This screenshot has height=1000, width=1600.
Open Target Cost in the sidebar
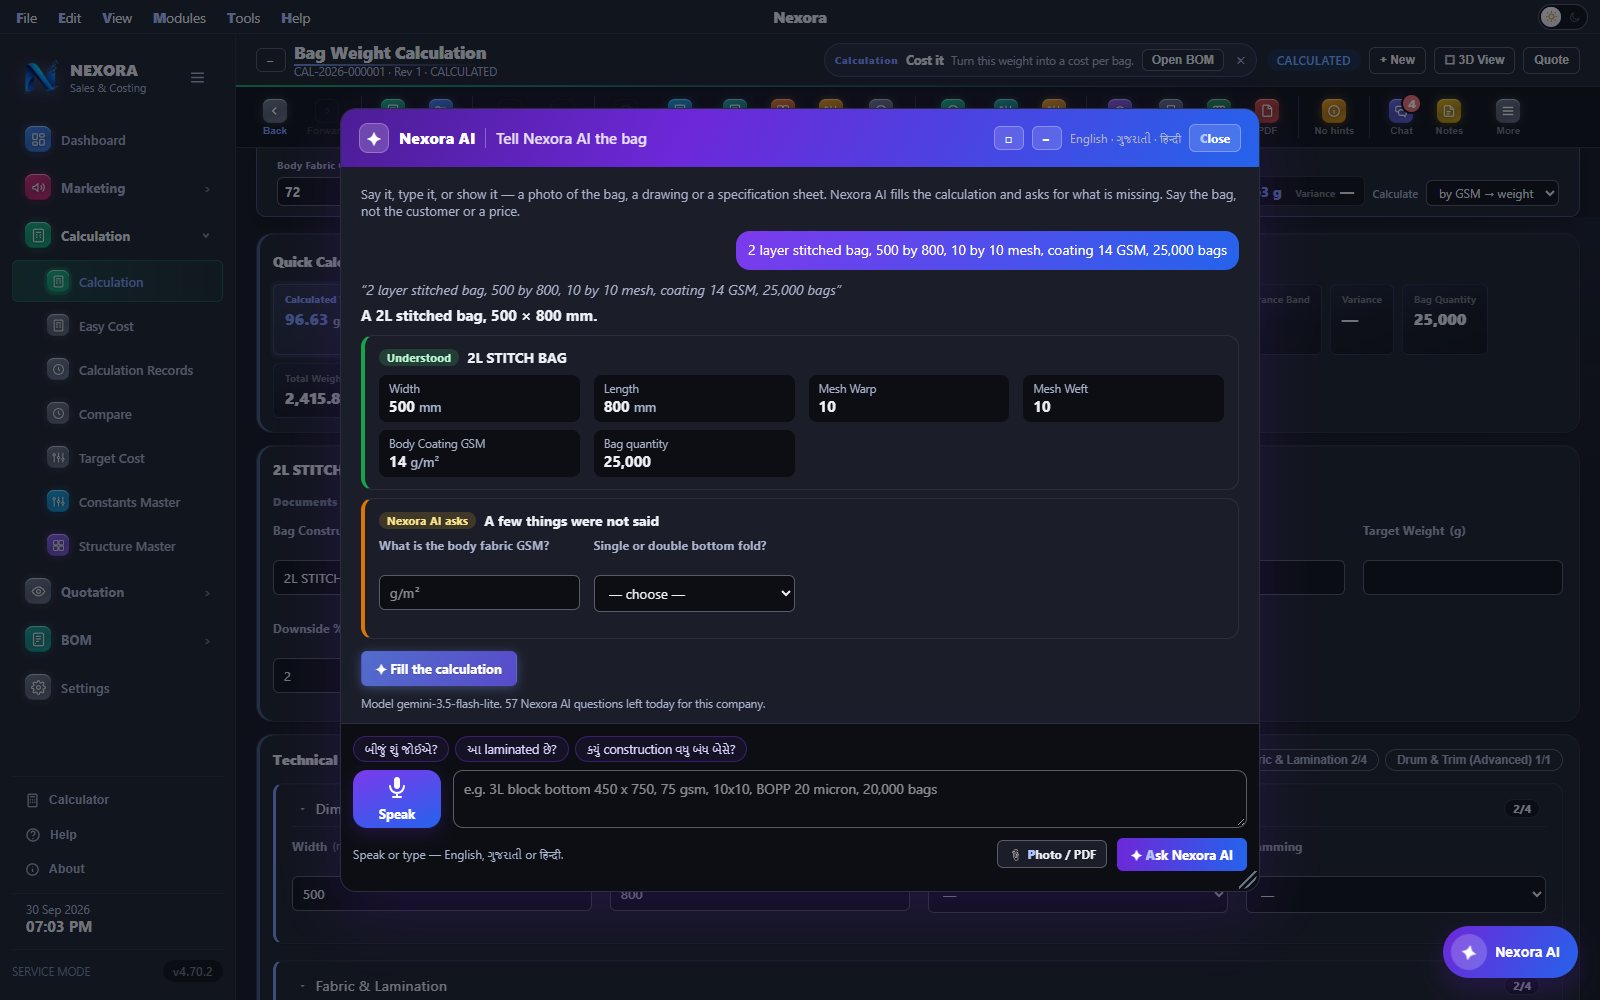click(117, 458)
